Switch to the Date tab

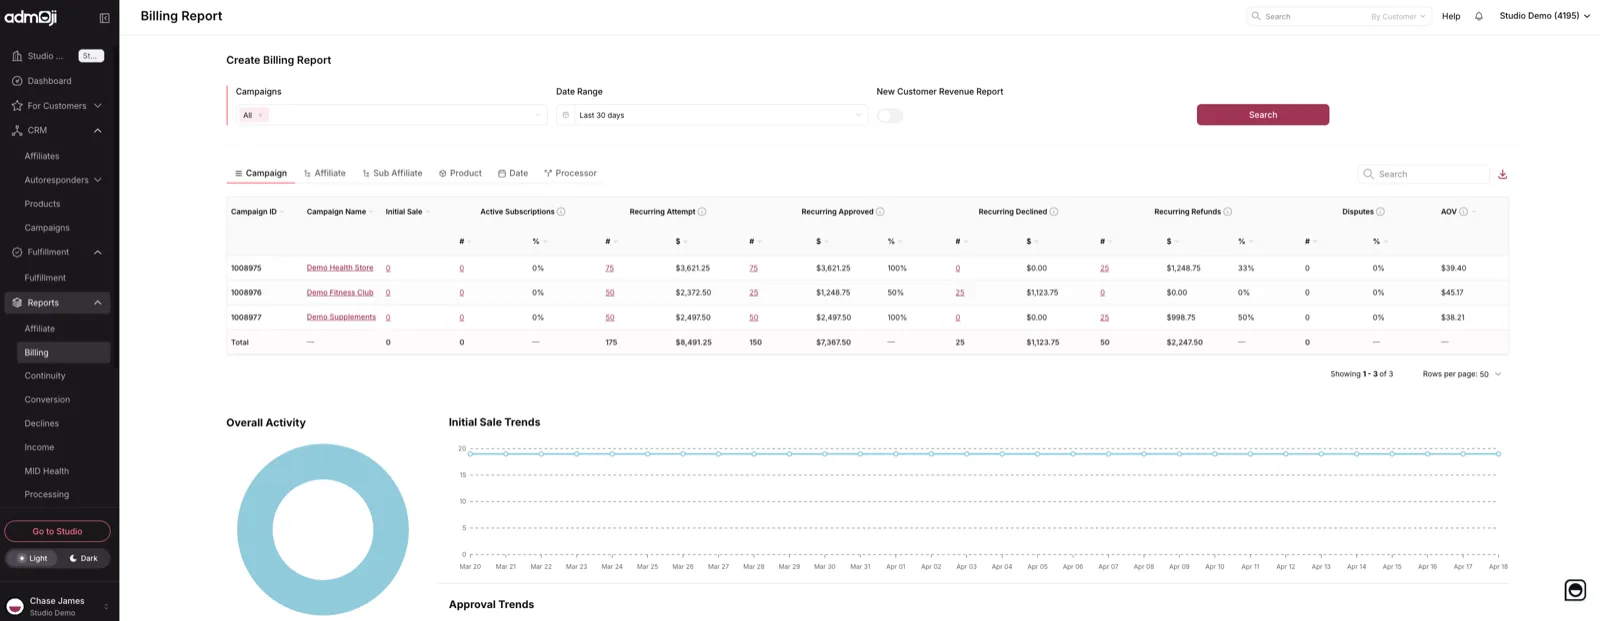pos(513,173)
